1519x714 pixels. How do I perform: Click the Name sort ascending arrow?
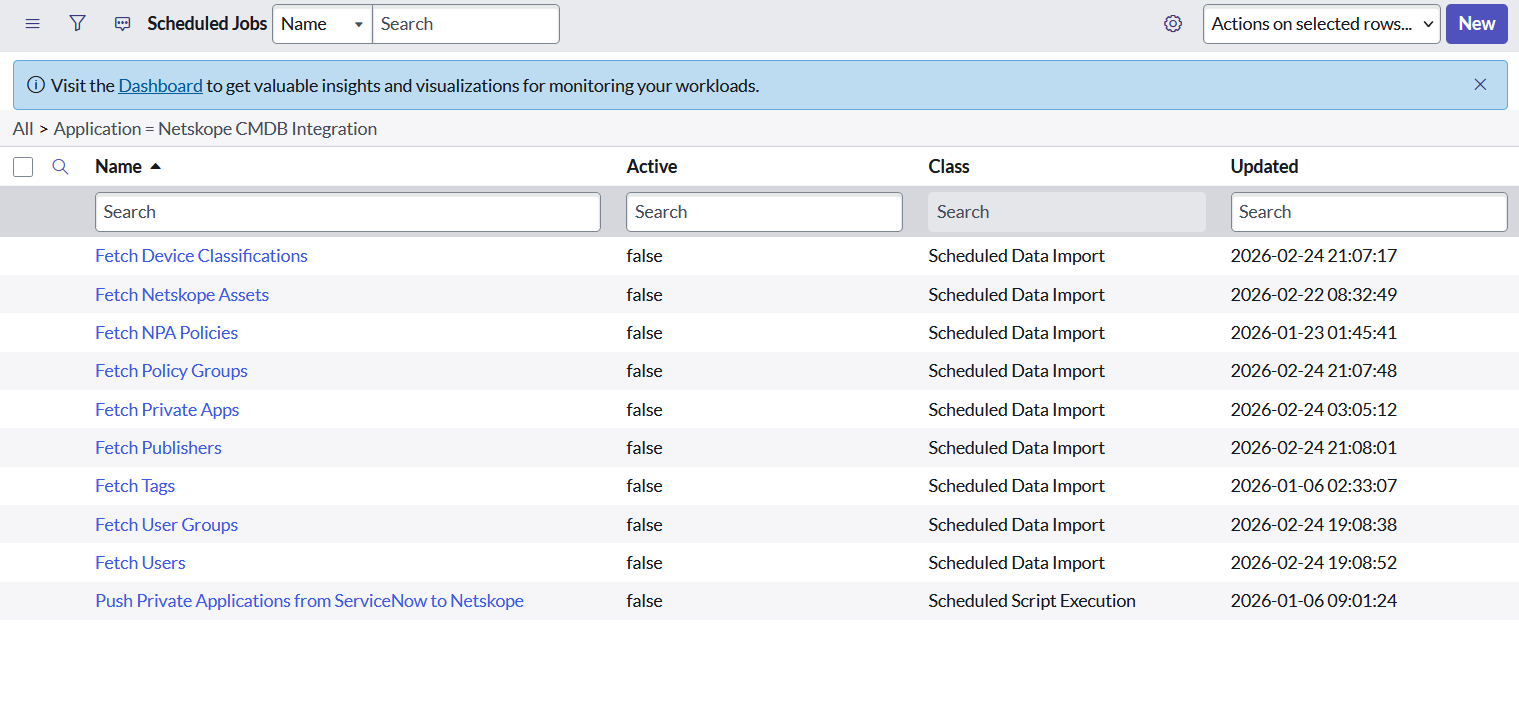155,167
